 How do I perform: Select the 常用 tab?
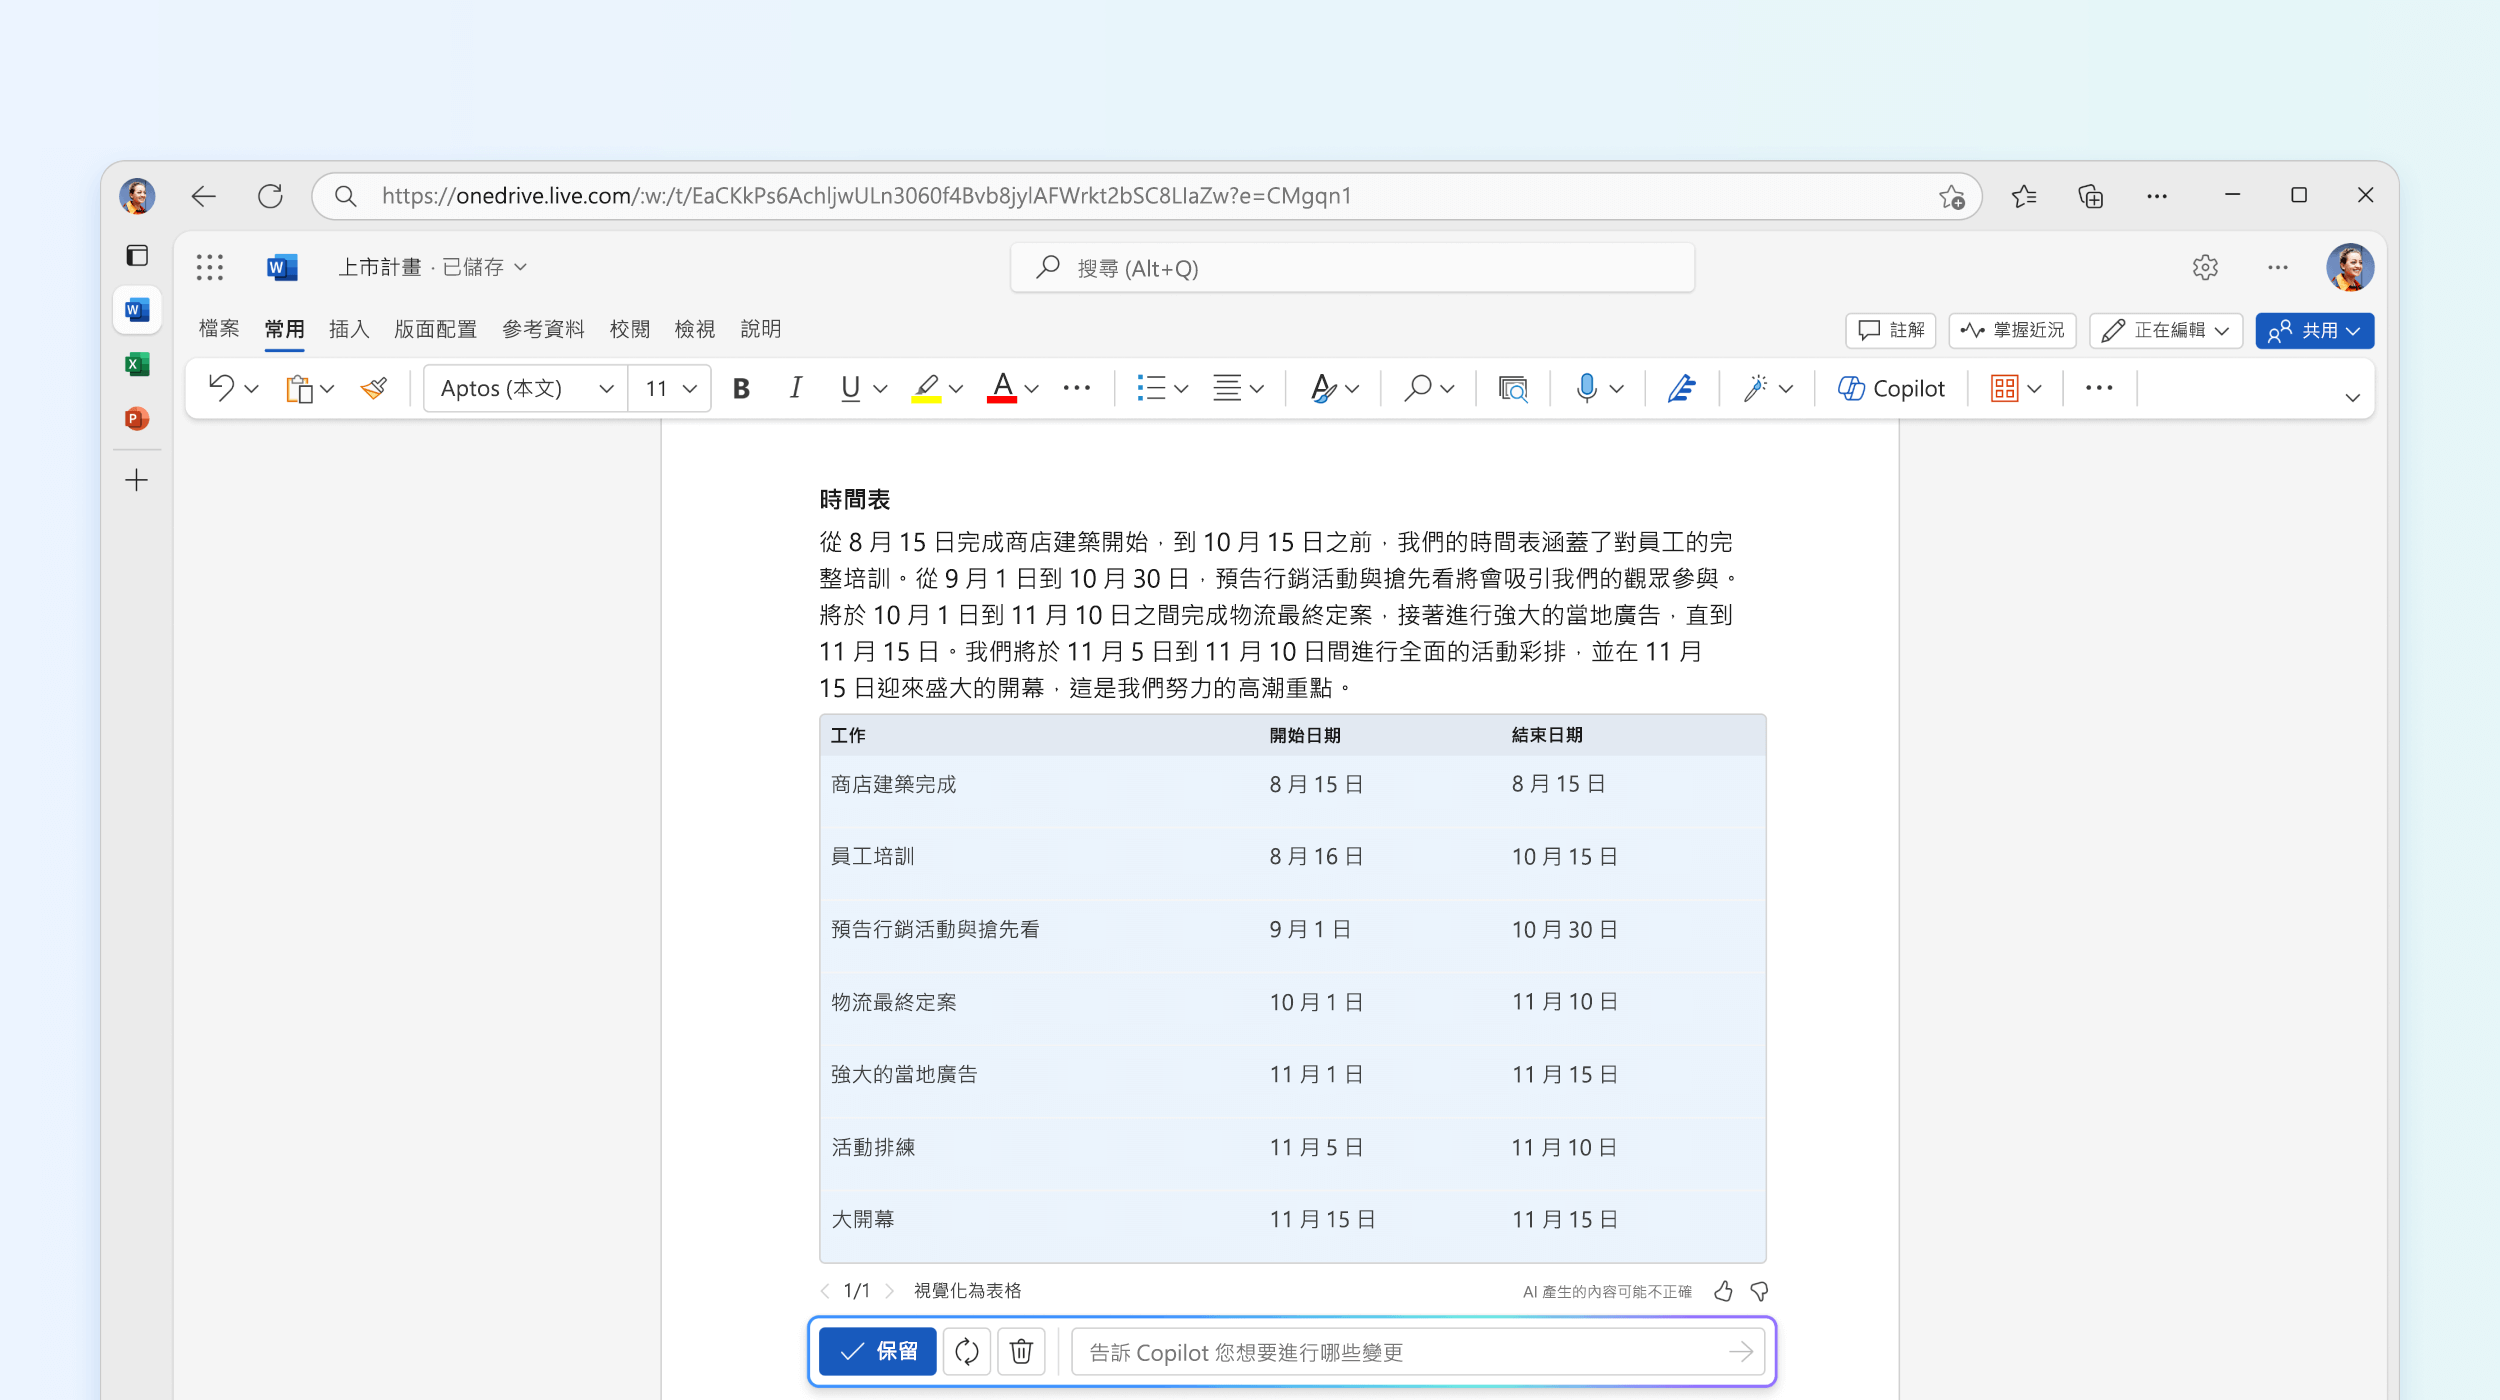(284, 329)
